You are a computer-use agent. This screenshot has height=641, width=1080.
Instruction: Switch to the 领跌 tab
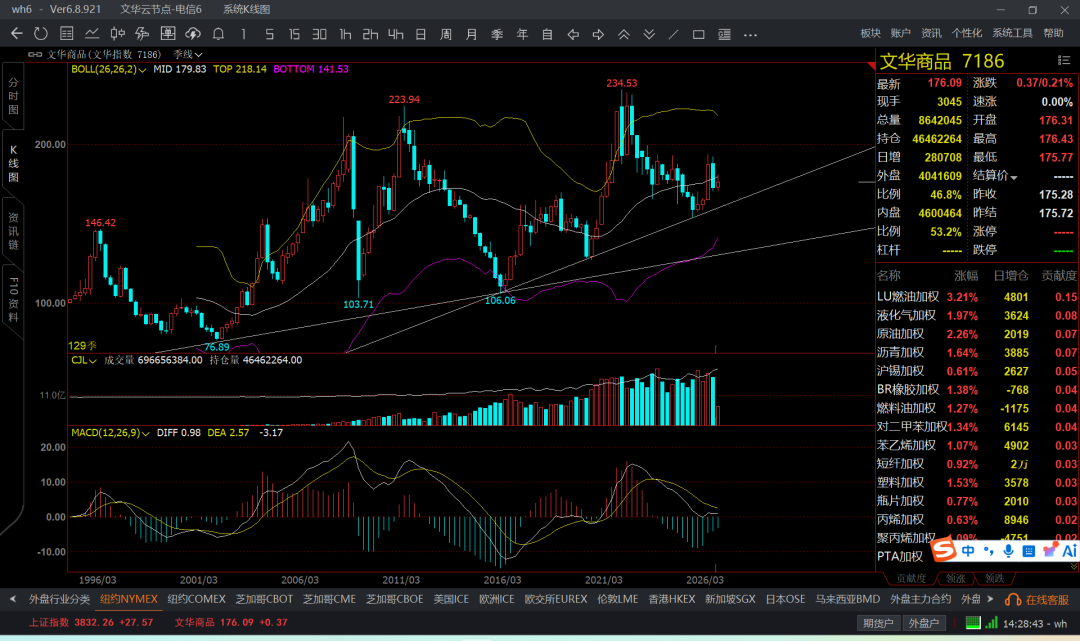pos(994,578)
